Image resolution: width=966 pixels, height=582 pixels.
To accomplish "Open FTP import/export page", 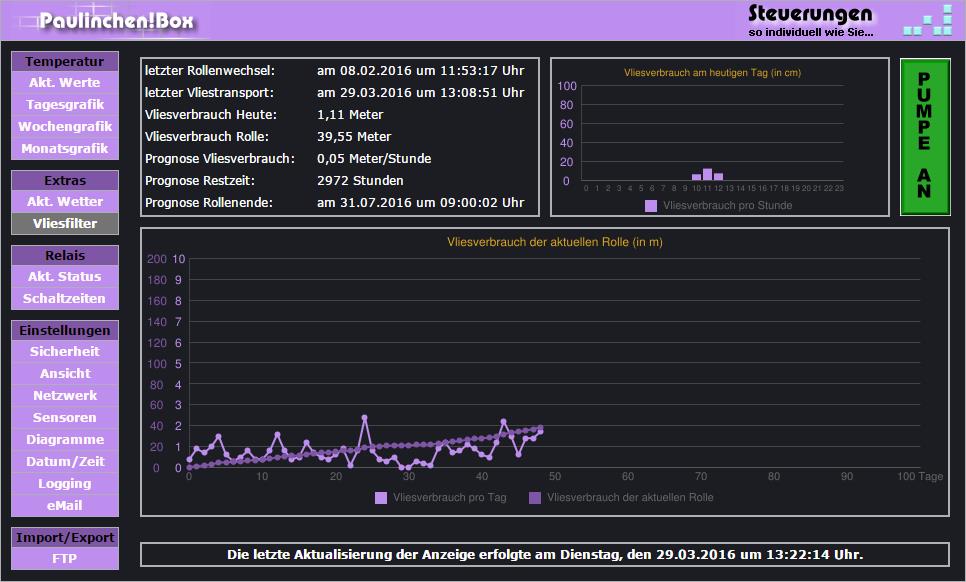I will (64, 559).
